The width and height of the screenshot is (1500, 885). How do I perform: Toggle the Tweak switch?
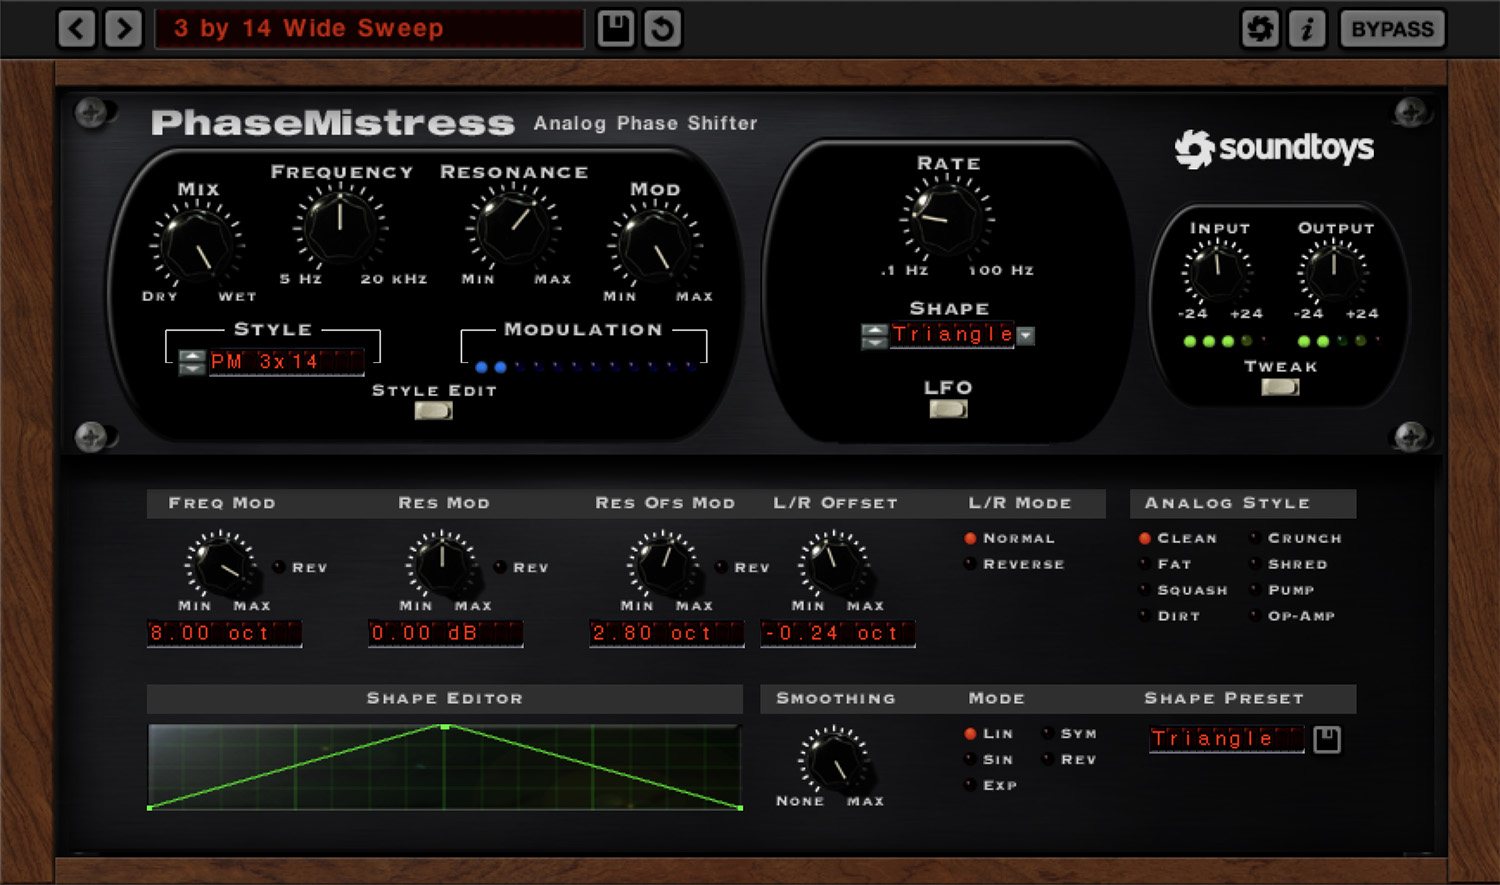(x=1280, y=387)
